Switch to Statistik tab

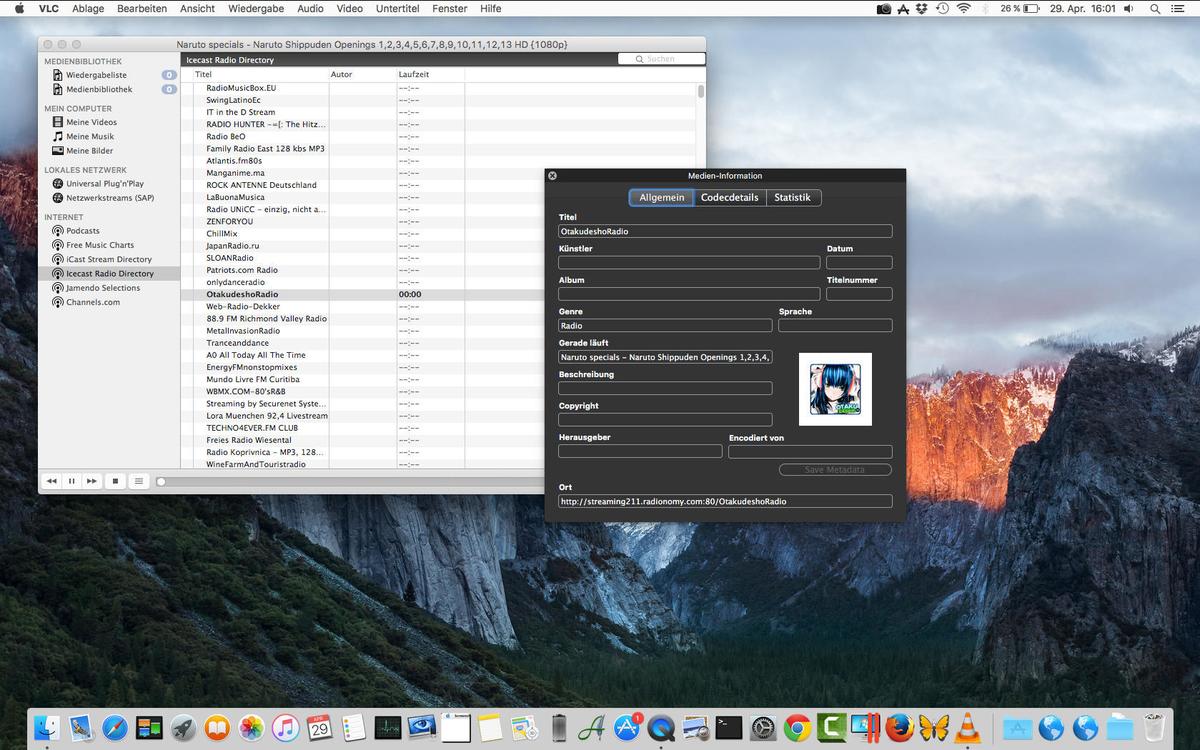[793, 198]
